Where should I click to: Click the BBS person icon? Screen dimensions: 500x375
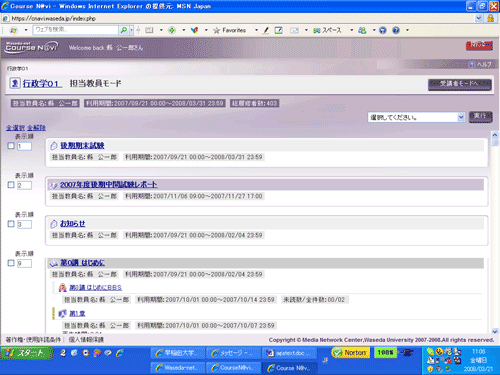pos(62,287)
